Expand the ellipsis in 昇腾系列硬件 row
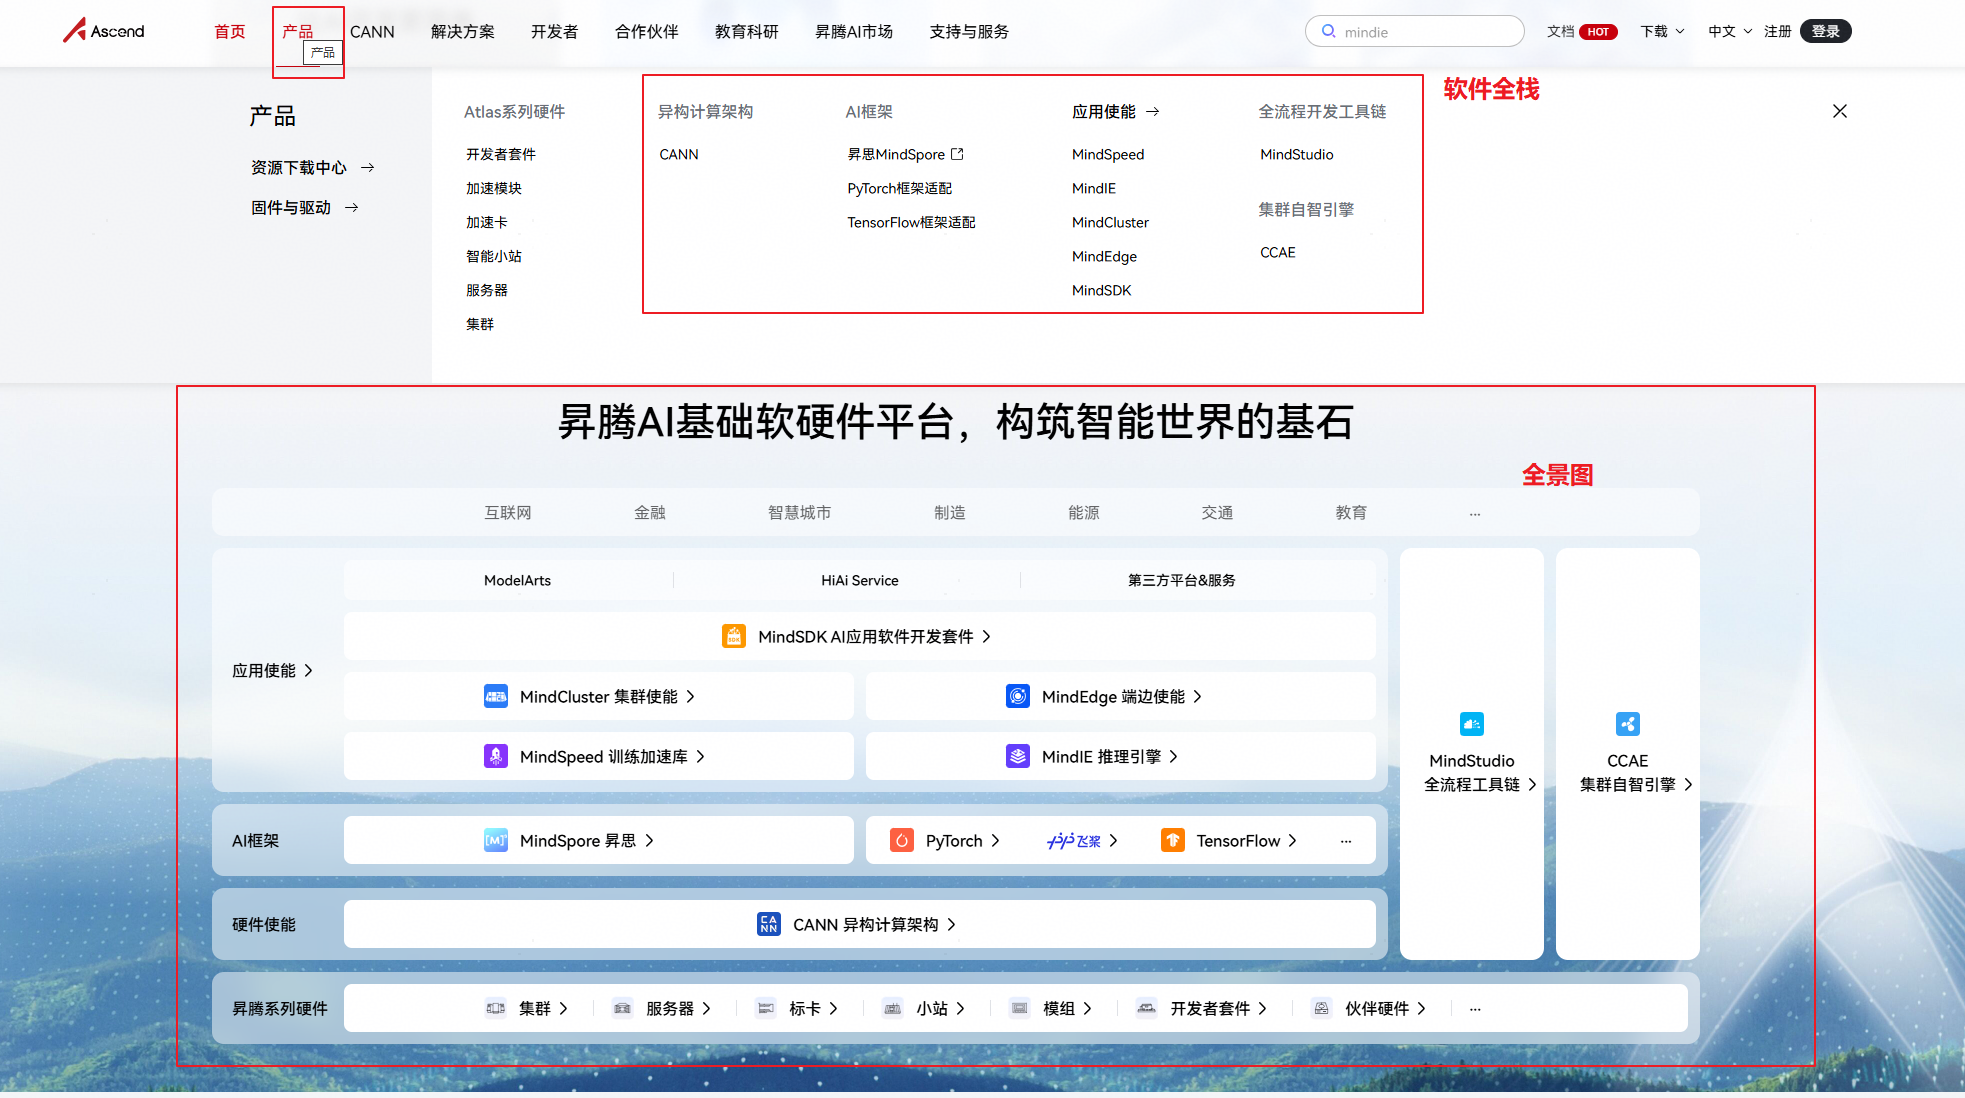 [1475, 1008]
